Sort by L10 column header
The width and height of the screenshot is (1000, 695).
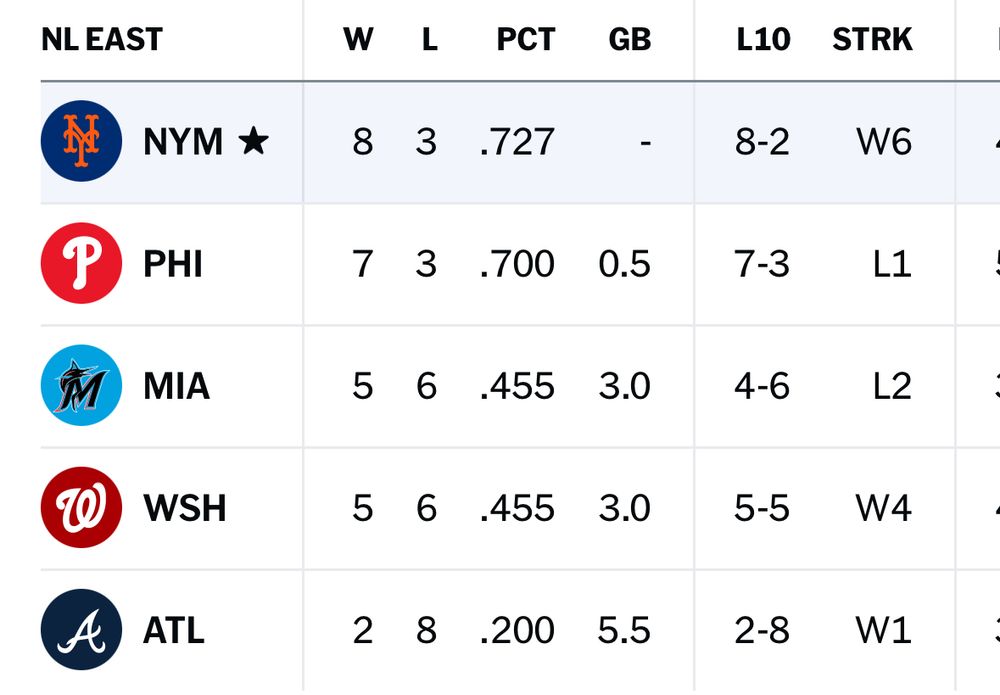[x=763, y=39]
